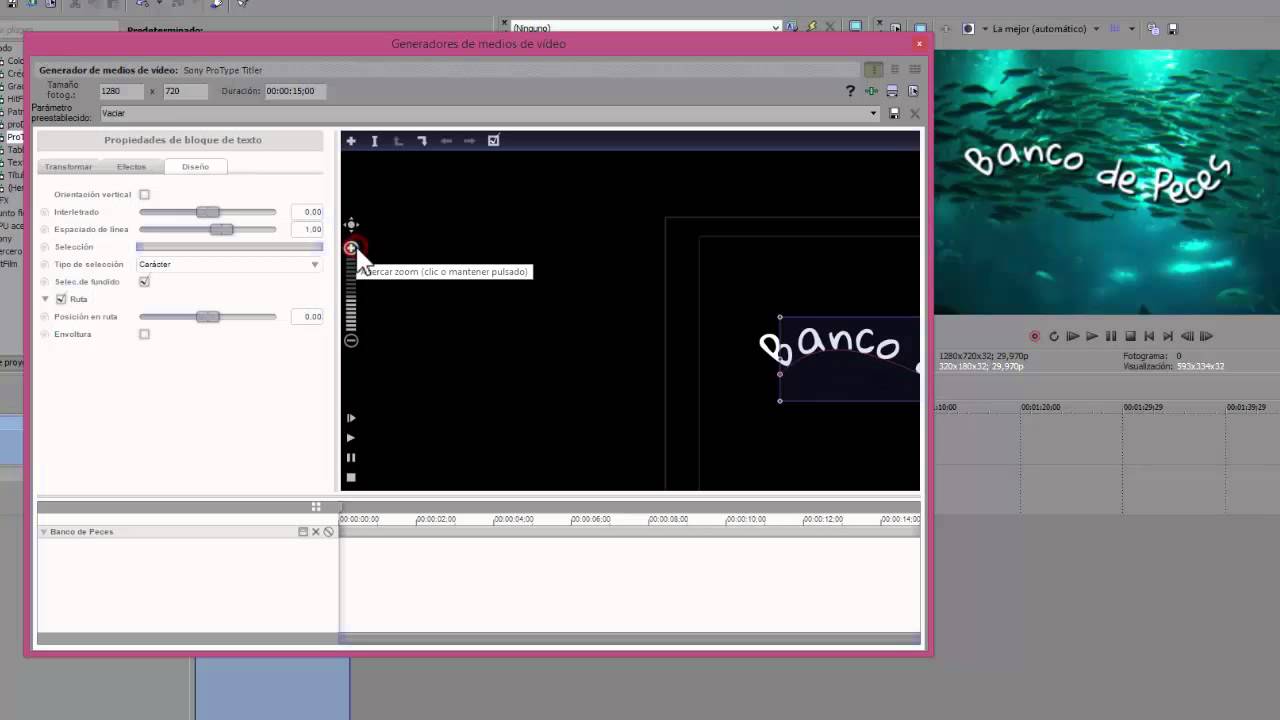Viewport: 1280px width, 720px height.
Task: Open the (Ninguno) dropdown at top
Action: (645, 28)
